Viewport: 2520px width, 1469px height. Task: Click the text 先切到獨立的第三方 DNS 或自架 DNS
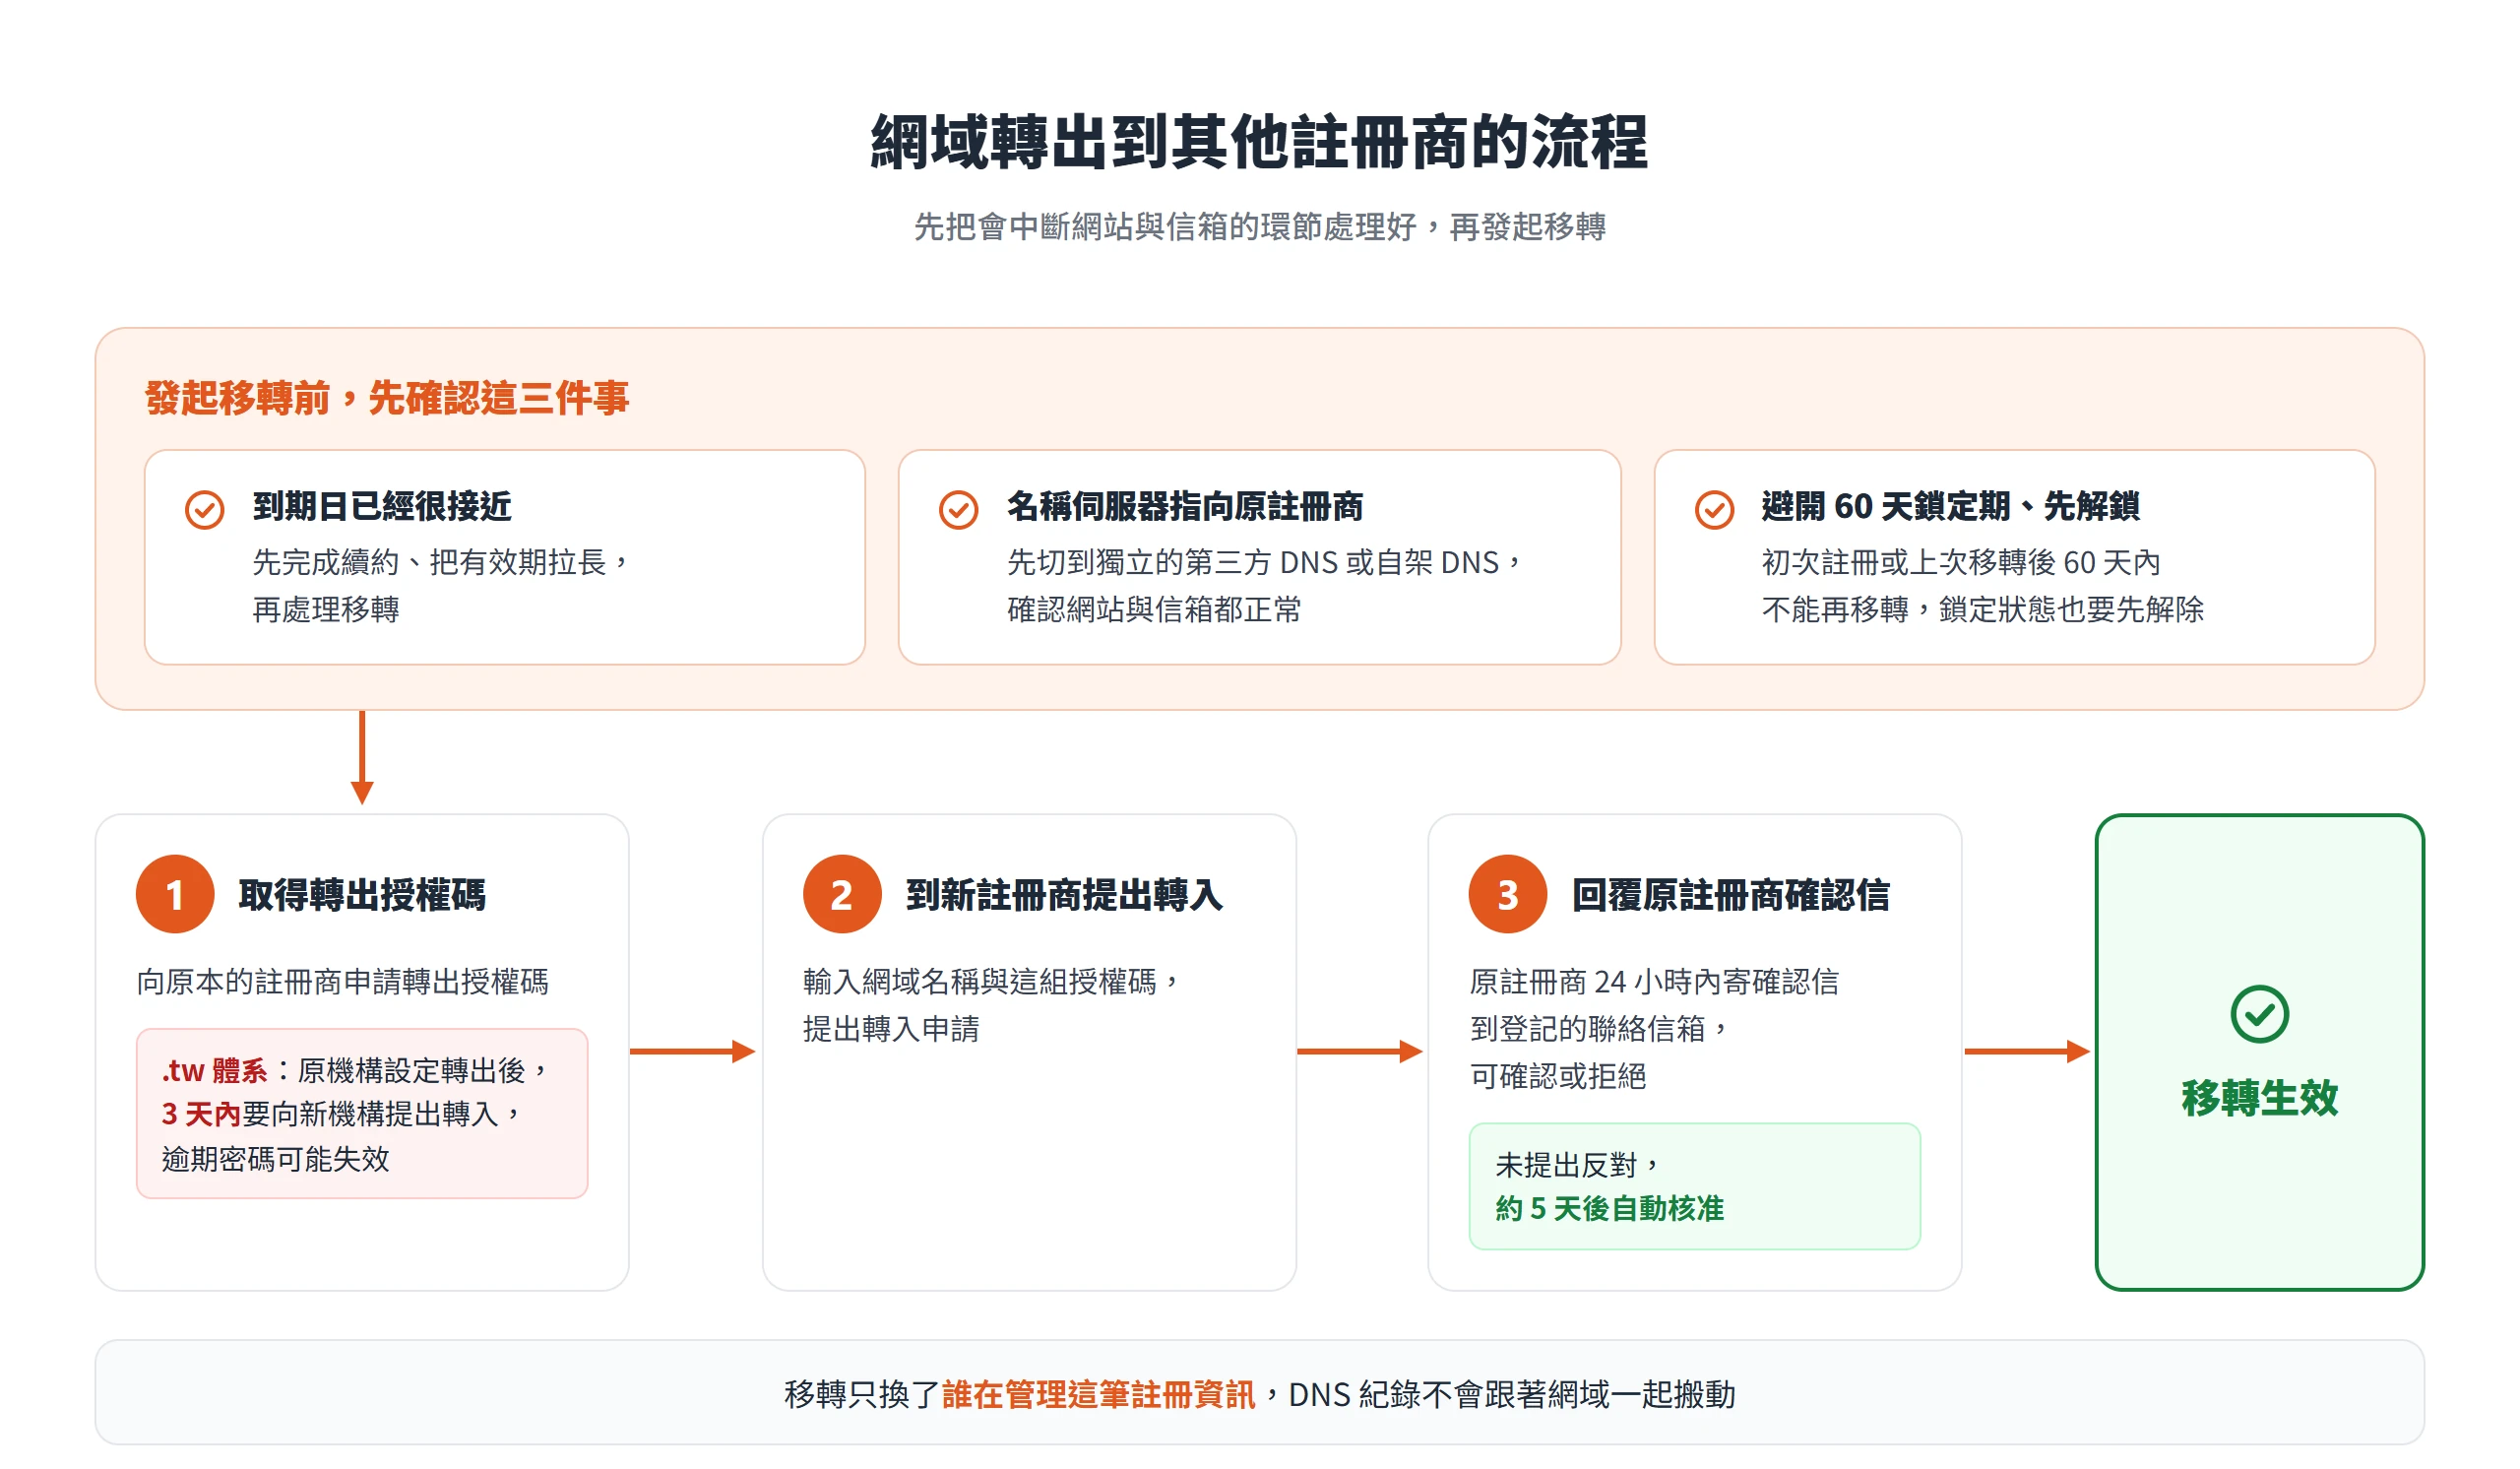coord(1253,562)
